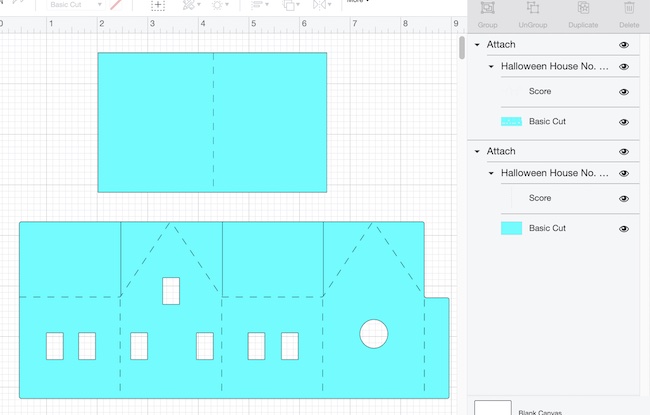Collapse the second Halloween House group arrow
Screen dimensions: 650x415
491,173
